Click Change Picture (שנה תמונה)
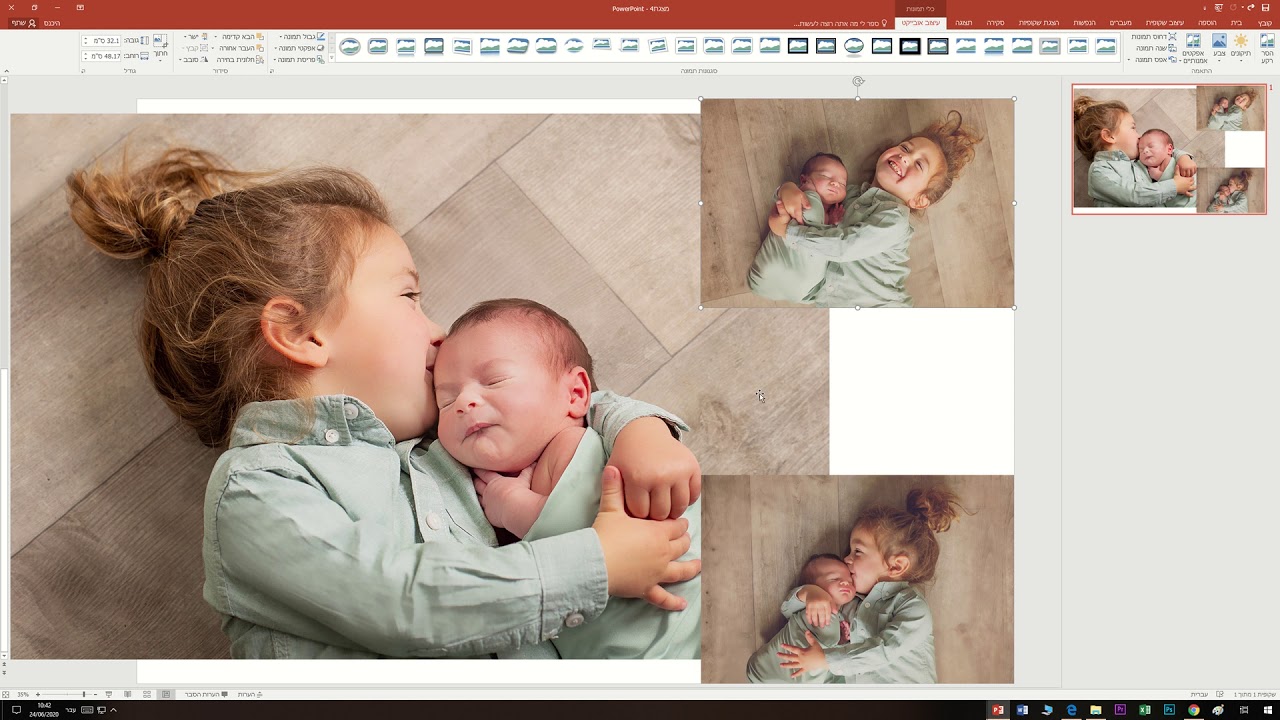The width and height of the screenshot is (1280, 720). [x=1156, y=48]
